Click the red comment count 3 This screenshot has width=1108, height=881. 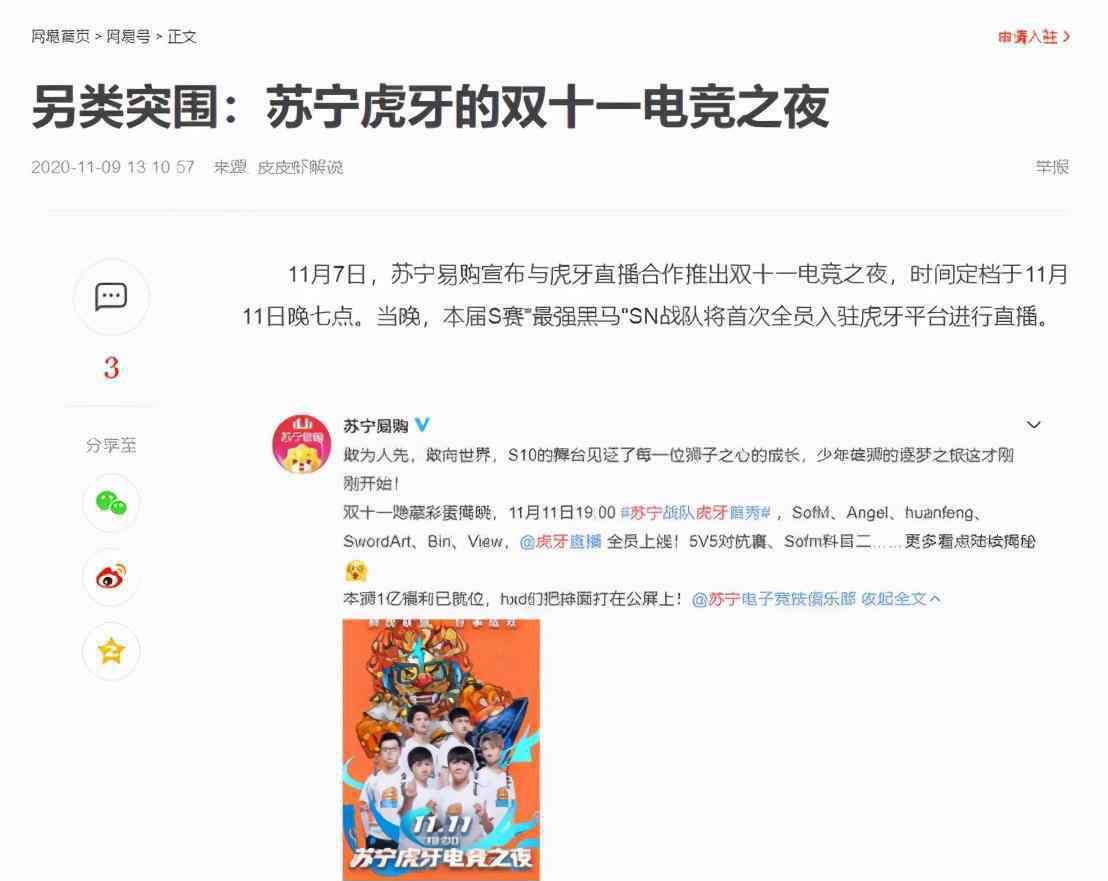pos(111,368)
